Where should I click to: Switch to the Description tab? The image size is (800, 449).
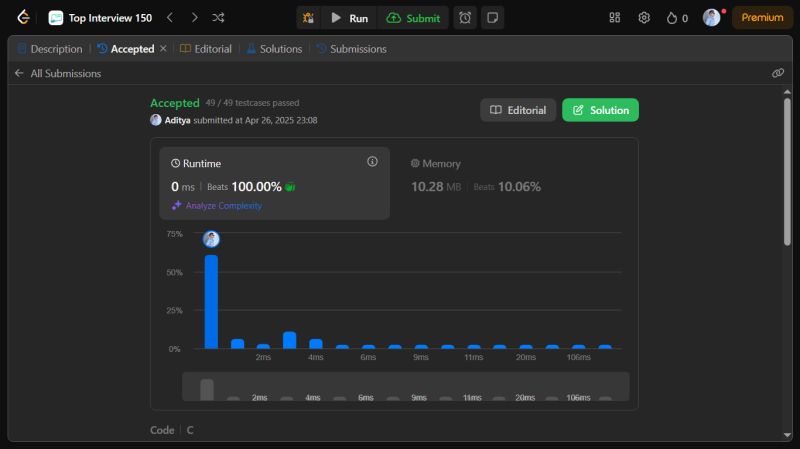pos(49,49)
